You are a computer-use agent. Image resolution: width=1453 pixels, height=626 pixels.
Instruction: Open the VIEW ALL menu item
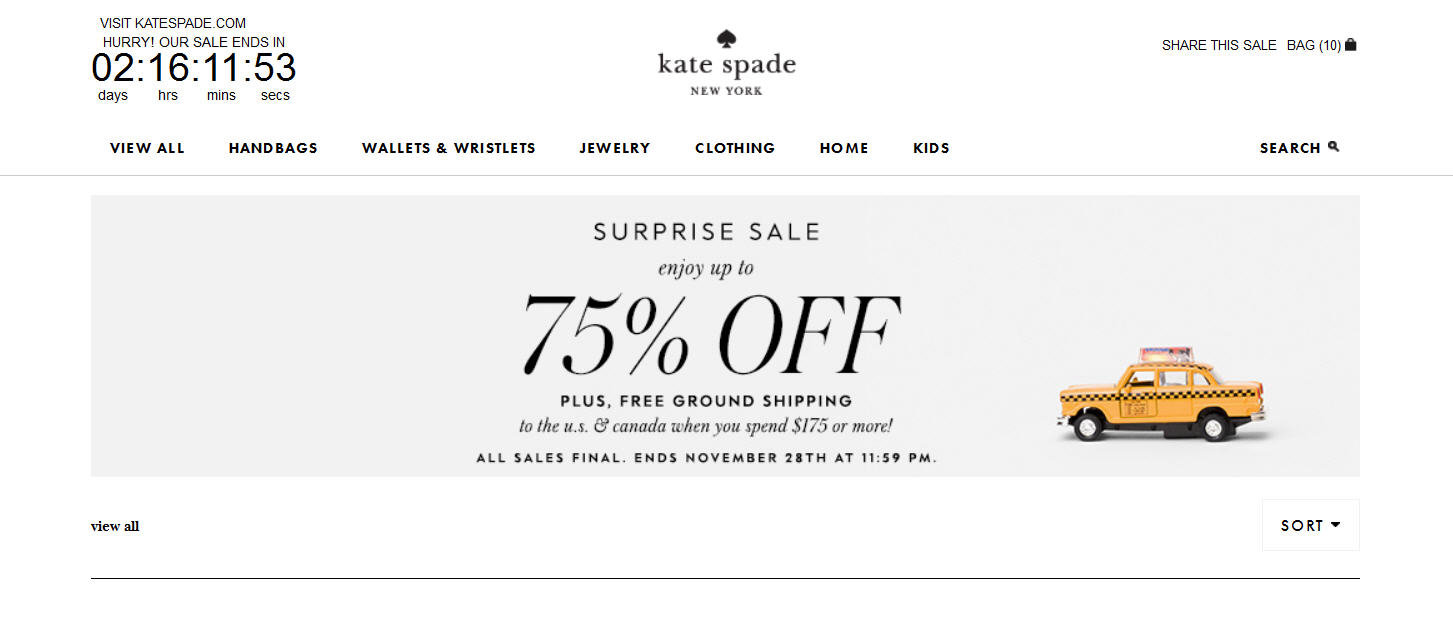[147, 148]
